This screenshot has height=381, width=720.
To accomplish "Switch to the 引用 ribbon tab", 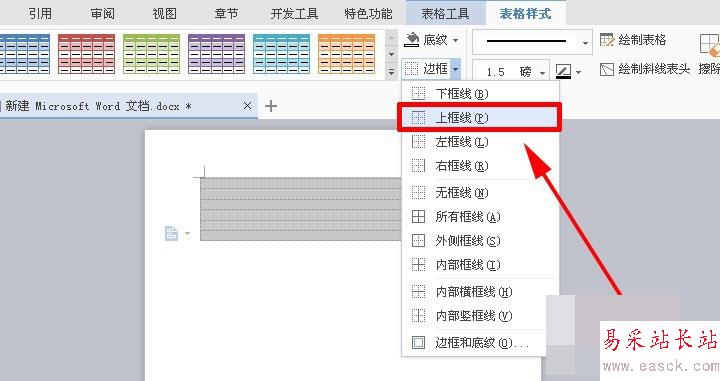I will coord(40,14).
